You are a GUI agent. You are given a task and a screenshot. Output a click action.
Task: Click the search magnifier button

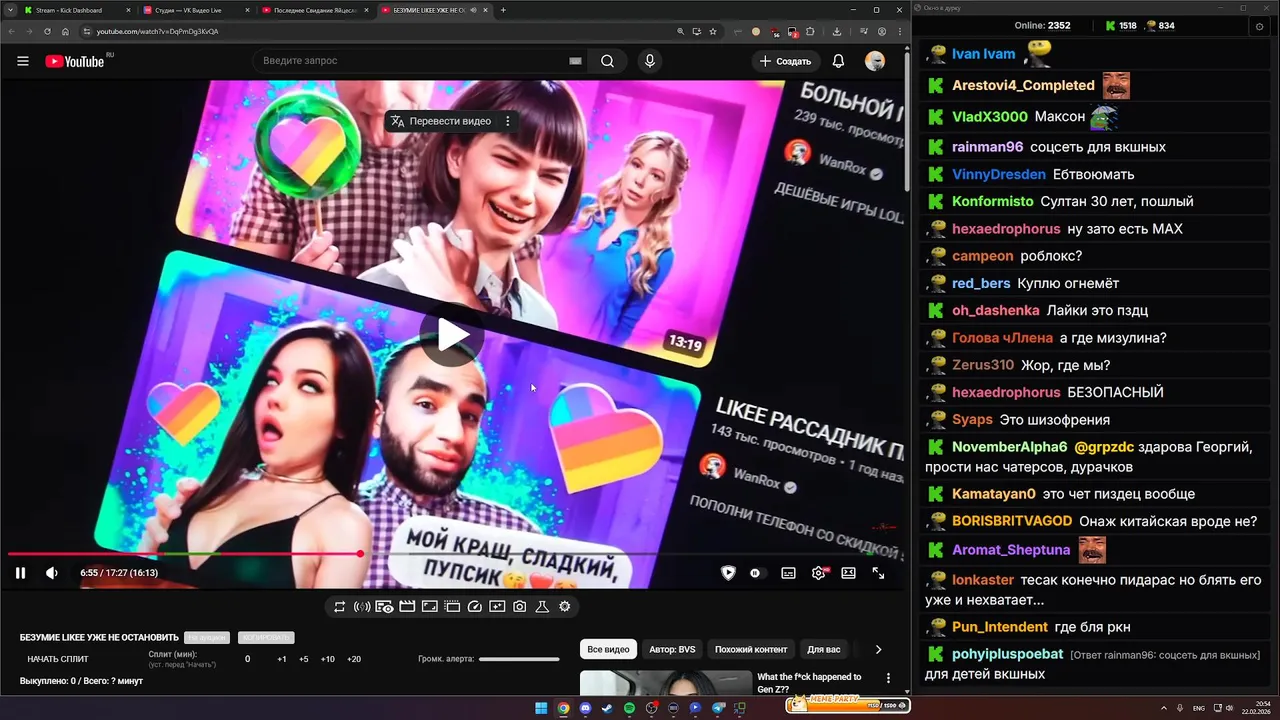click(607, 61)
